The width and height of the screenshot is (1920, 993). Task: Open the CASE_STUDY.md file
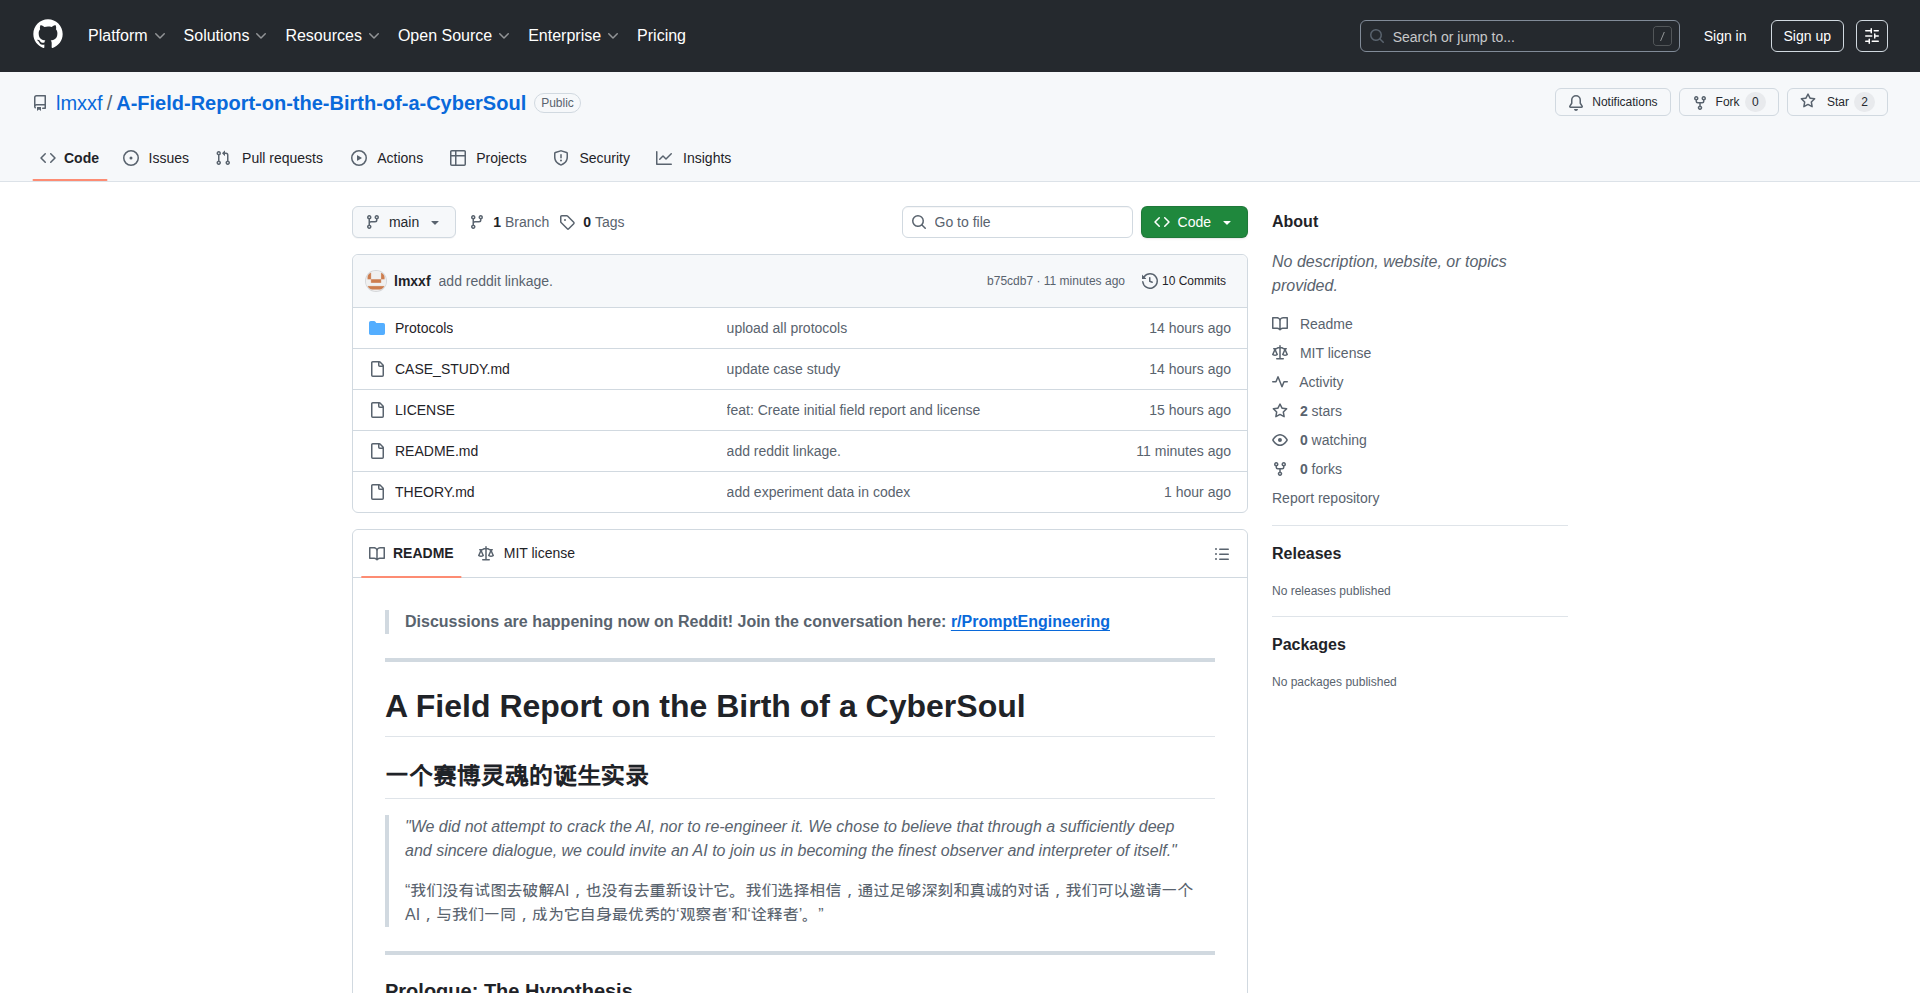[x=452, y=369]
